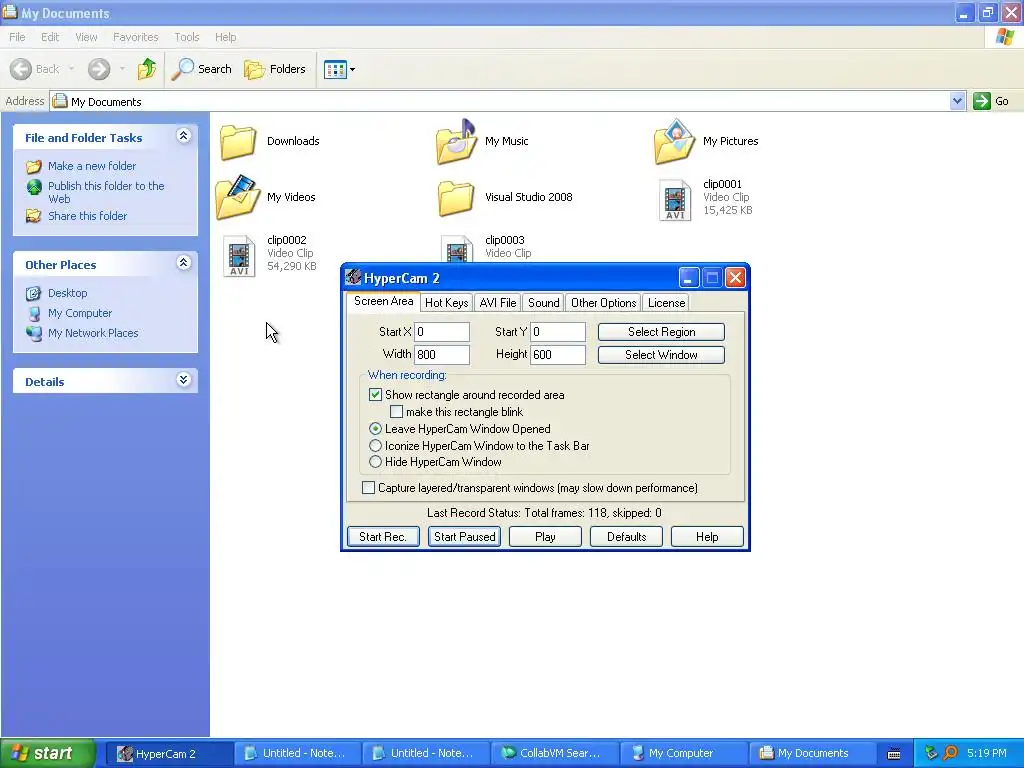Open the File menu in My Documents

[x=17, y=37]
